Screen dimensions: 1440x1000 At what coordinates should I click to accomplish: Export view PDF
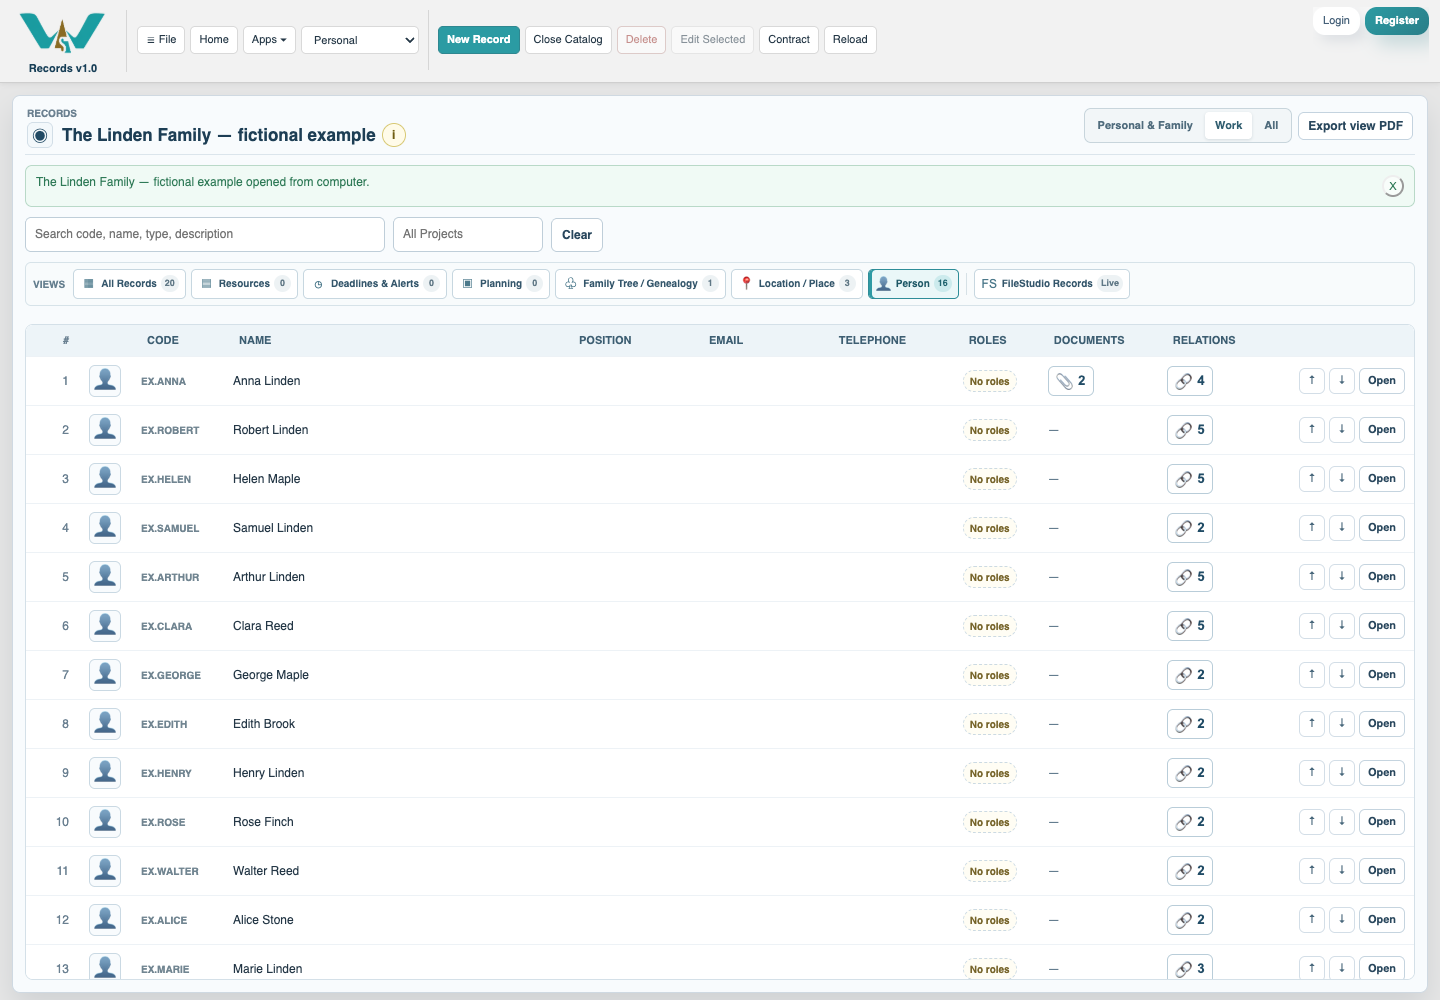1355,126
